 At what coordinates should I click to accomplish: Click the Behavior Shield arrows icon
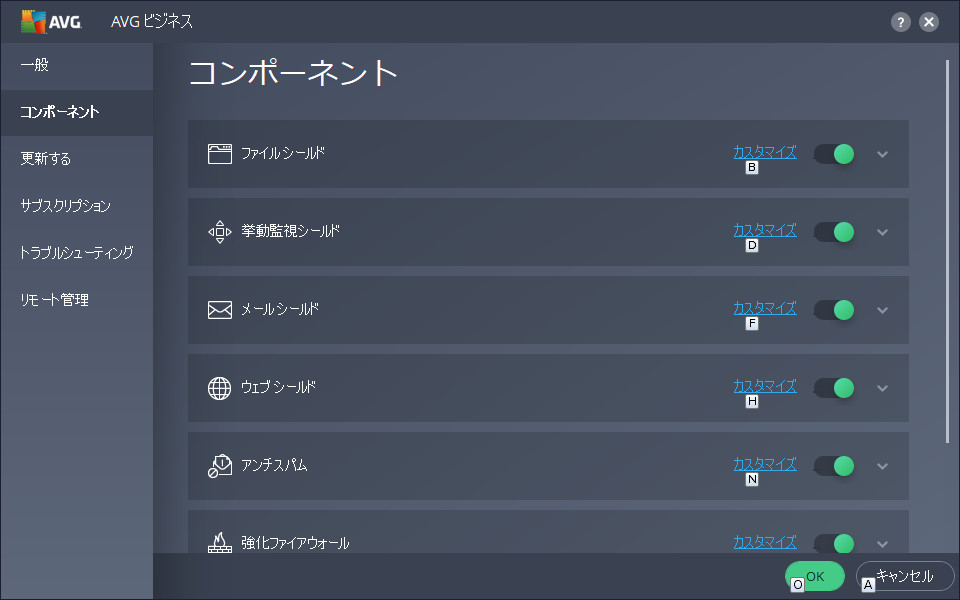(x=220, y=232)
